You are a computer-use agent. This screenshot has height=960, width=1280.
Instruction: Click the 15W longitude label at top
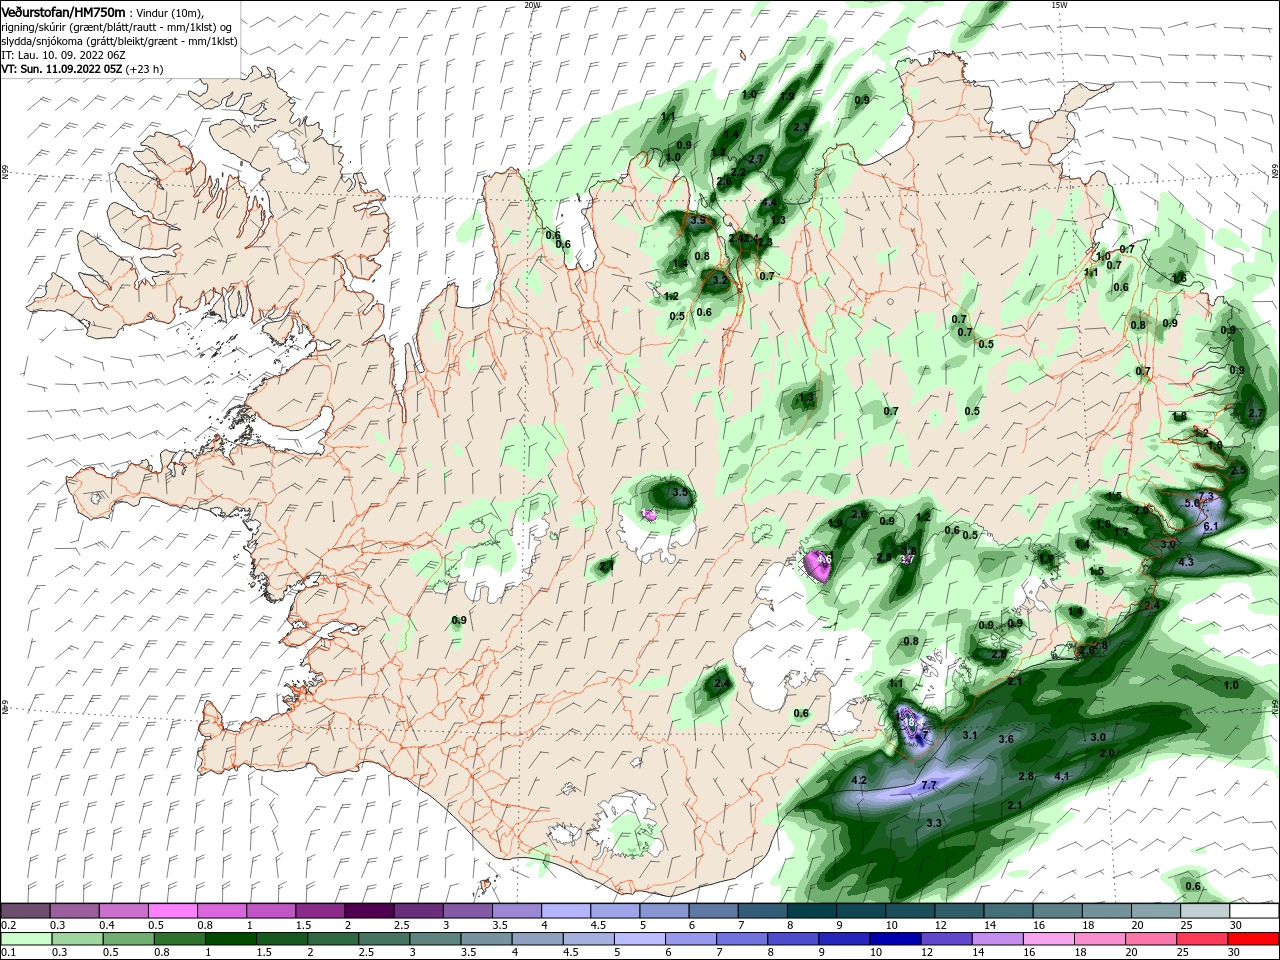[1059, 5]
